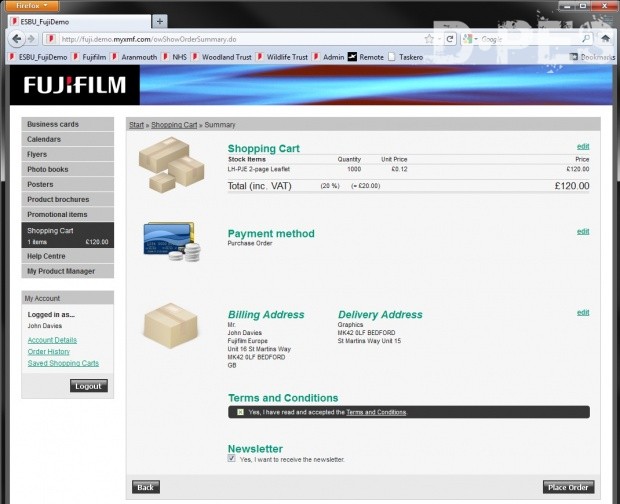Image resolution: width=620 pixels, height=504 pixels.
Task: Click the Logout button
Action: pyautogui.click(x=89, y=386)
